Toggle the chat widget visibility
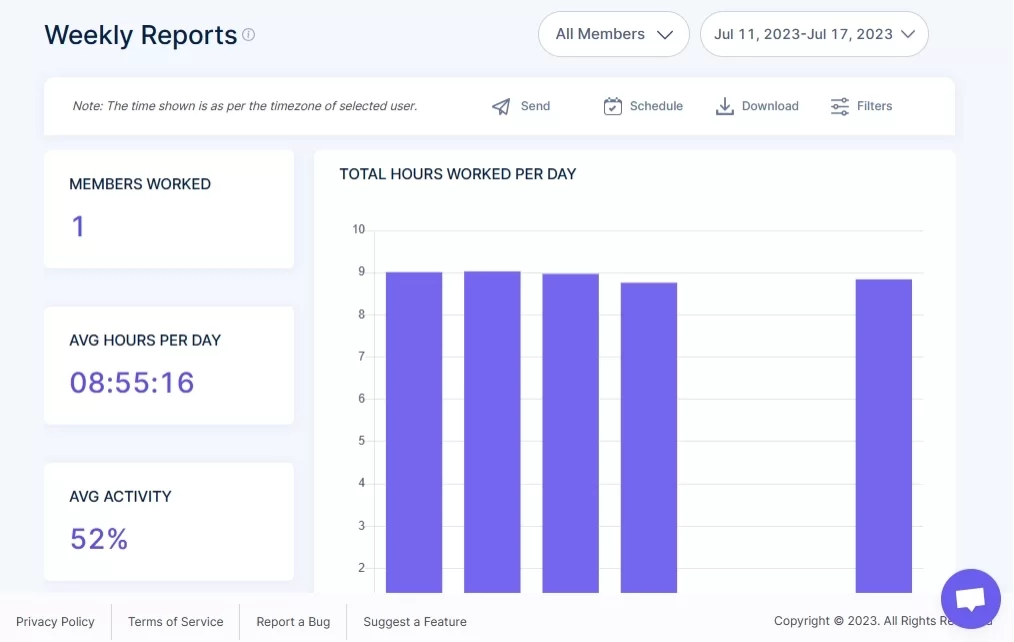Image resolution: width=1014 pixels, height=642 pixels. 970,598
